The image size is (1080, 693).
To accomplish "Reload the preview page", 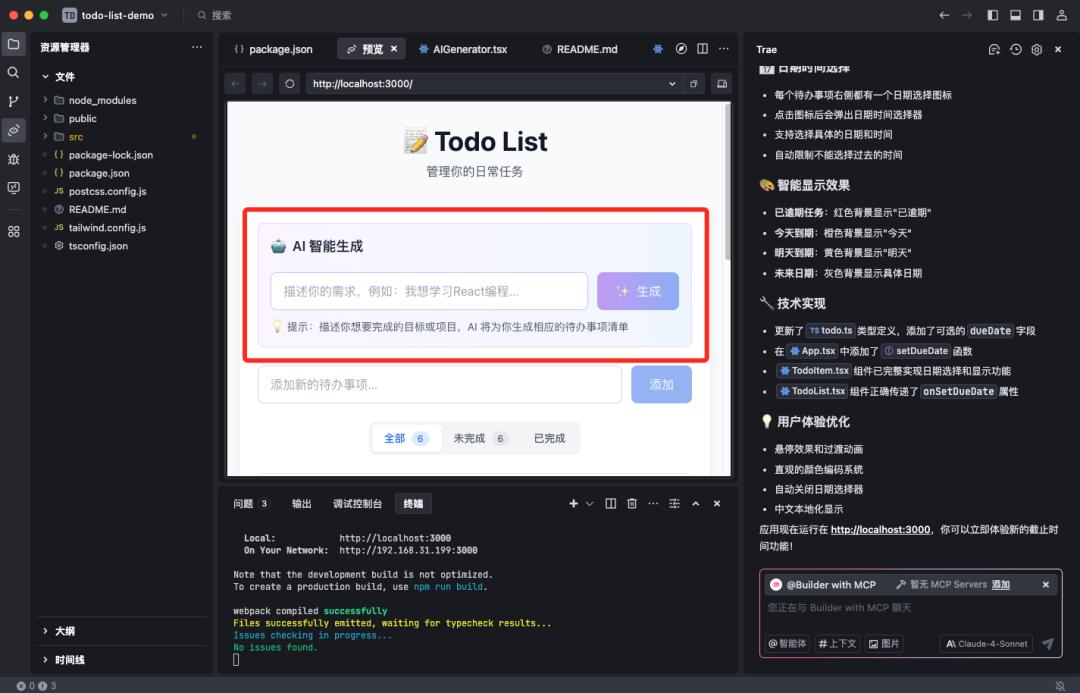I will coord(290,84).
